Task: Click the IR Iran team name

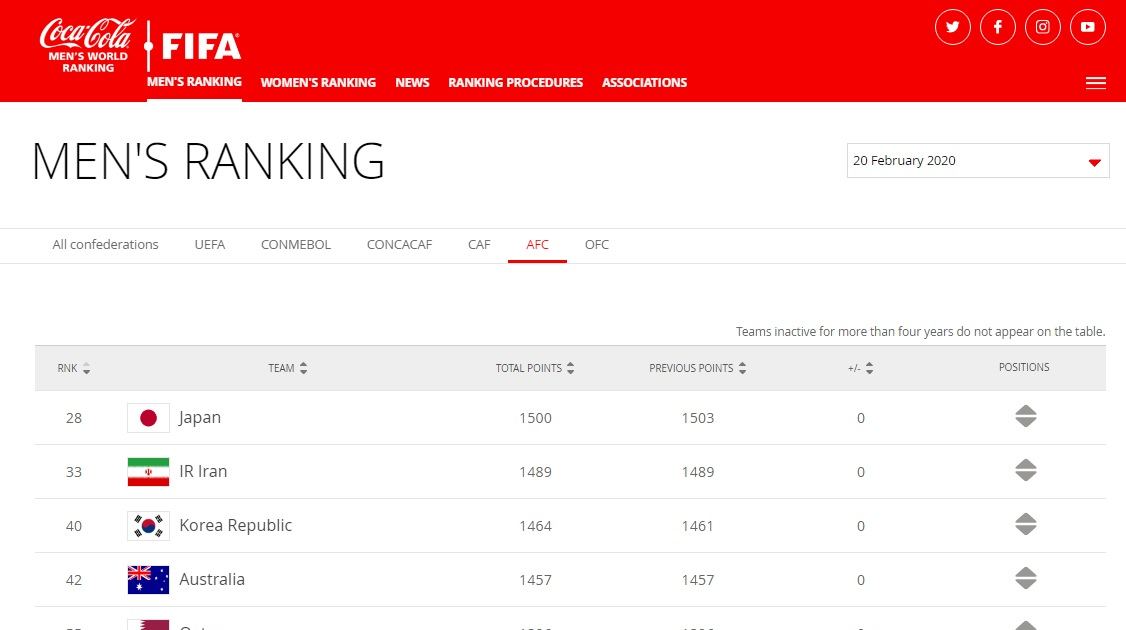Action: [203, 472]
